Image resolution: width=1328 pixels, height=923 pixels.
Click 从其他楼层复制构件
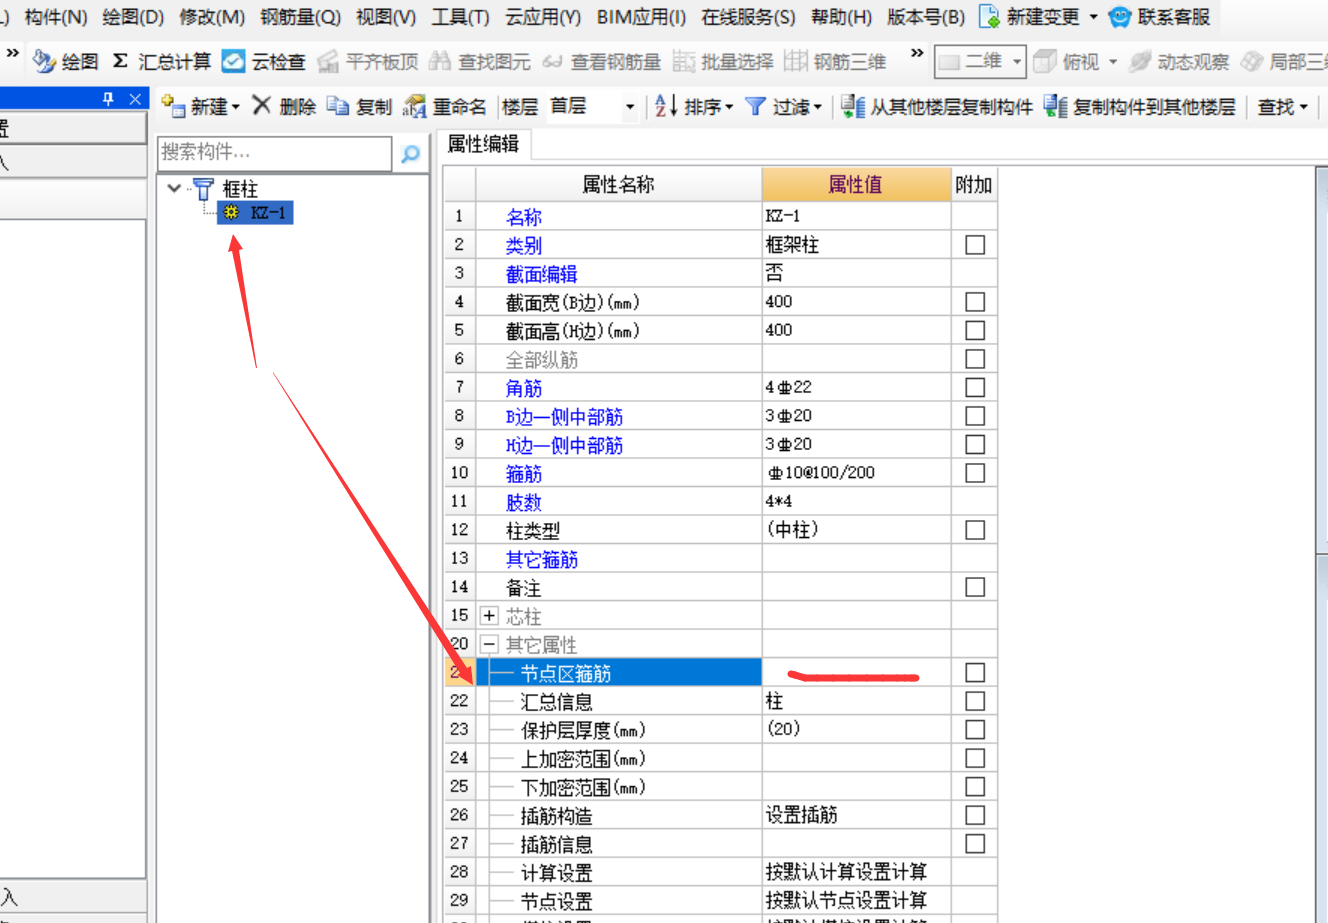937,106
